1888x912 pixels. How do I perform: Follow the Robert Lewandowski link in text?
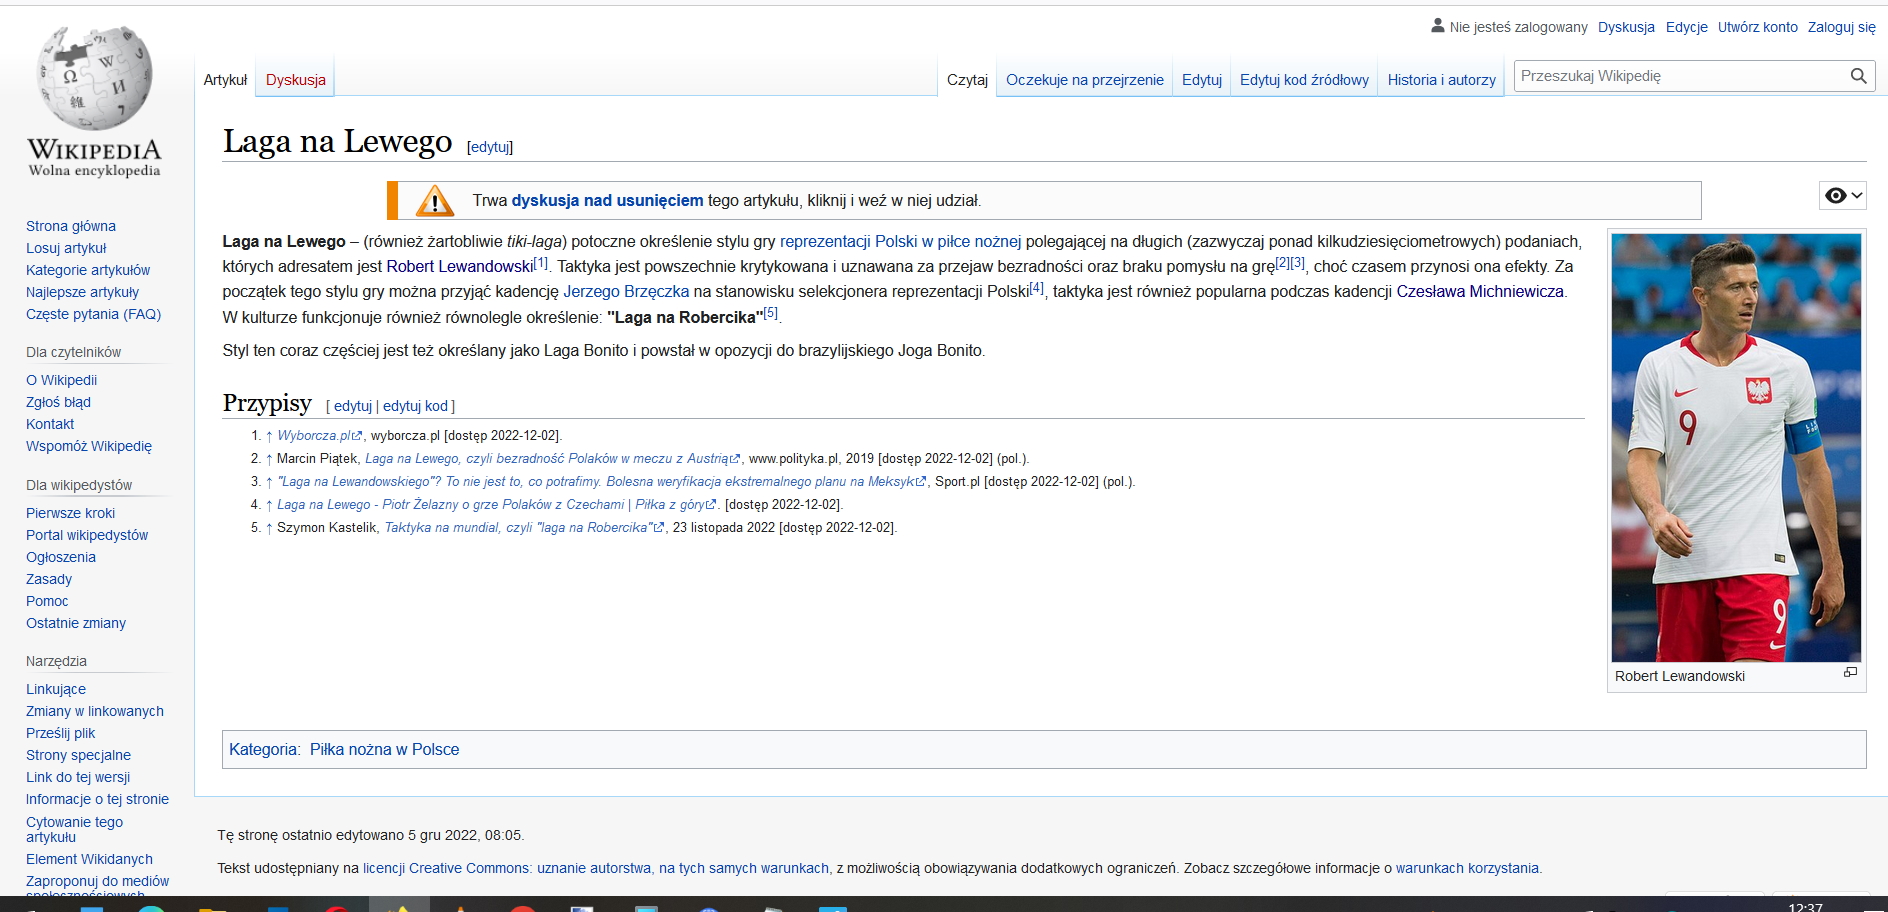tap(460, 267)
